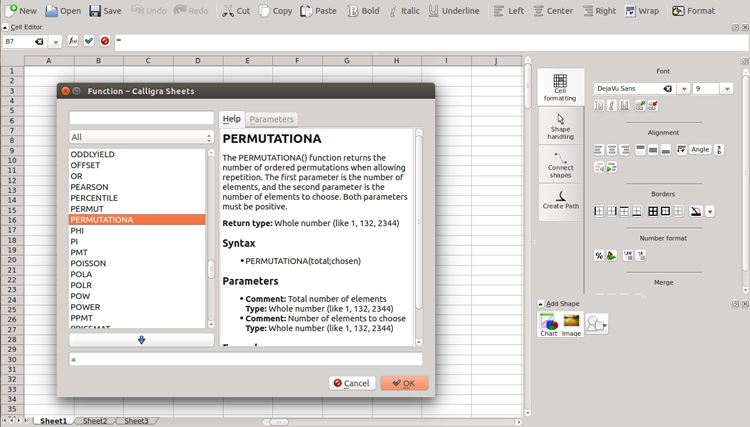Screen dimensions: 750x427
Task: Select the Cell formatting tool tab
Action: click(x=560, y=88)
